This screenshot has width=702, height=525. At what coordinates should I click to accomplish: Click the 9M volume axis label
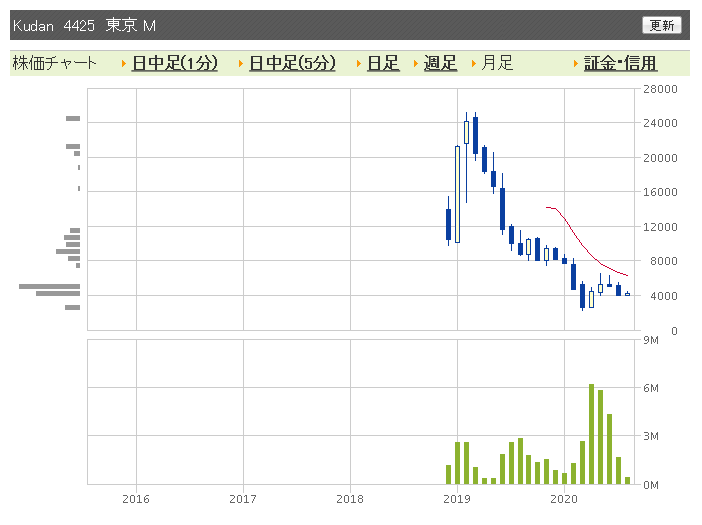tap(651, 340)
